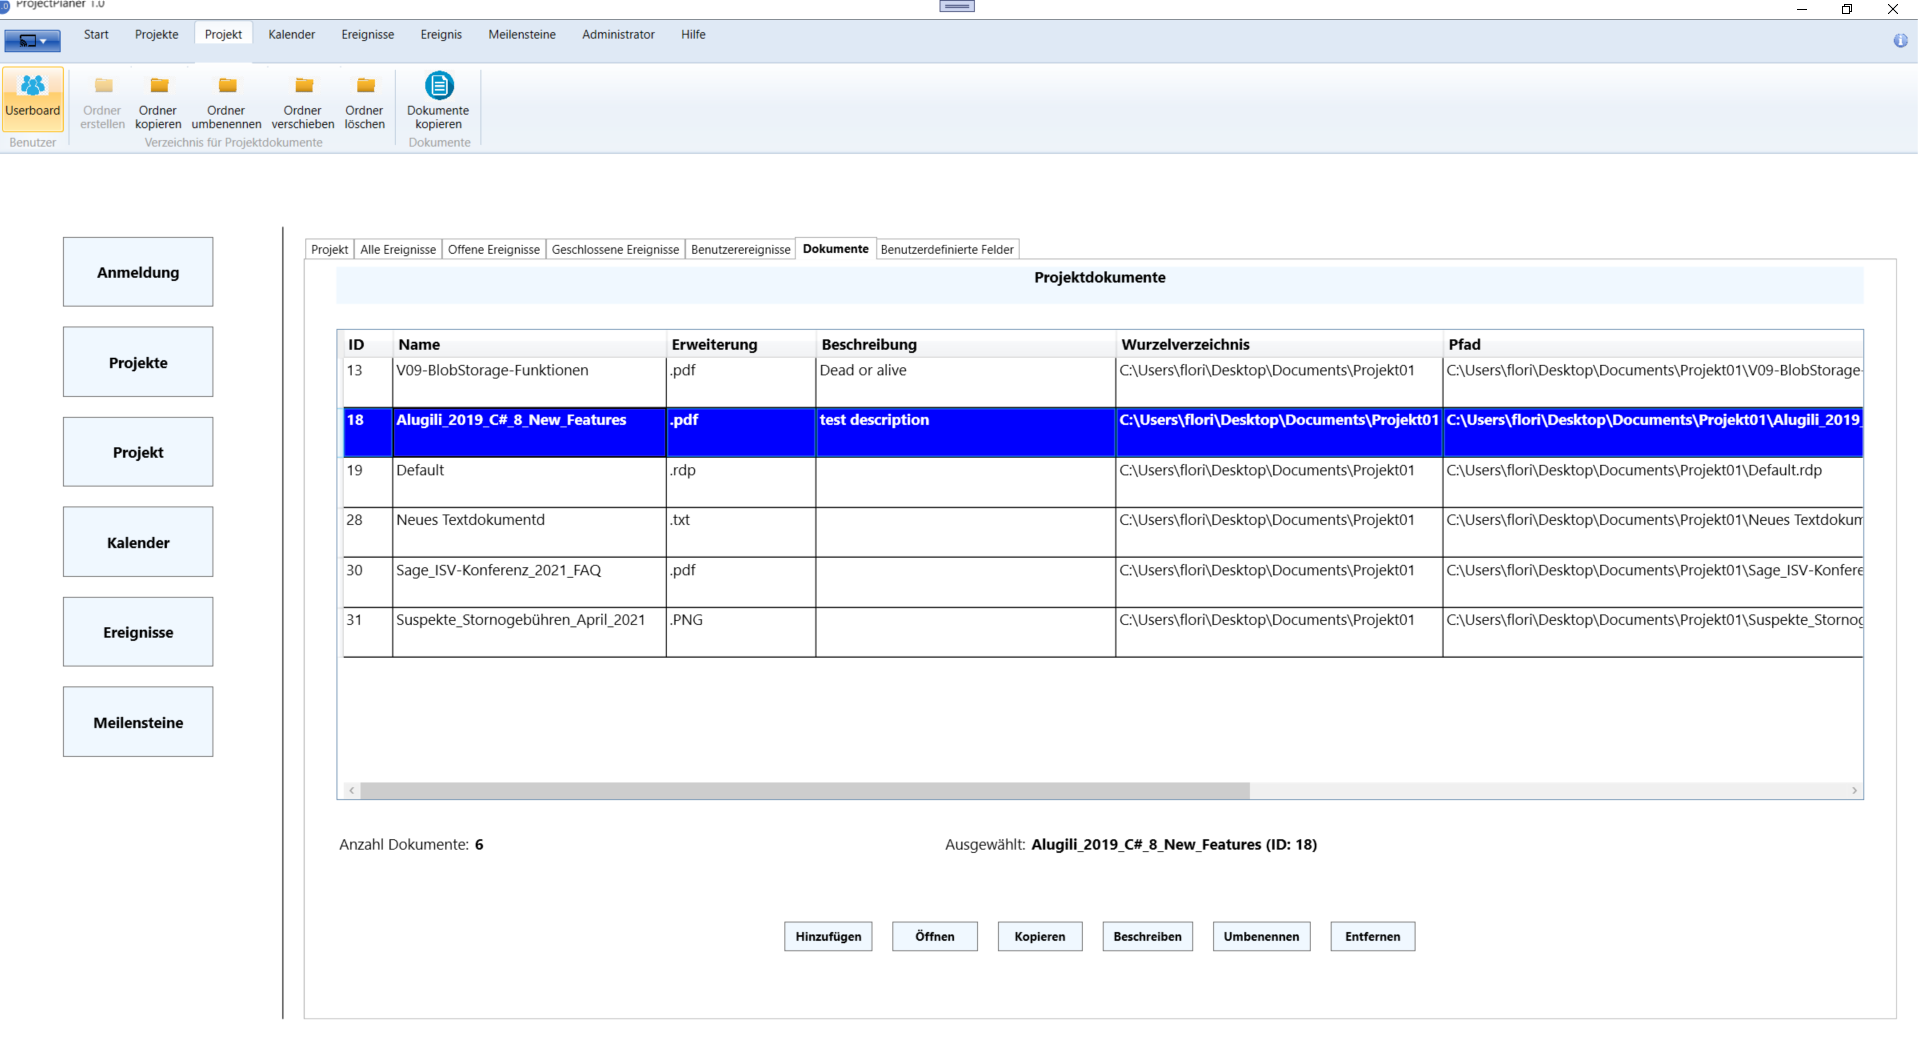Screen dimensions: 1918x1038
Task: Click the table's right scroll arrow
Action: (1854, 790)
